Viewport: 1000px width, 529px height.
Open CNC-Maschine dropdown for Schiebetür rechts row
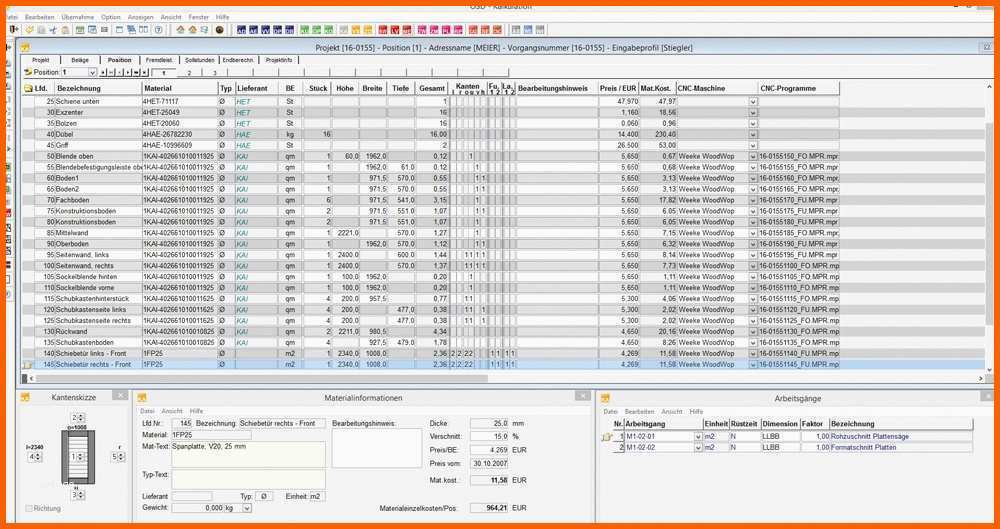point(753,364)
